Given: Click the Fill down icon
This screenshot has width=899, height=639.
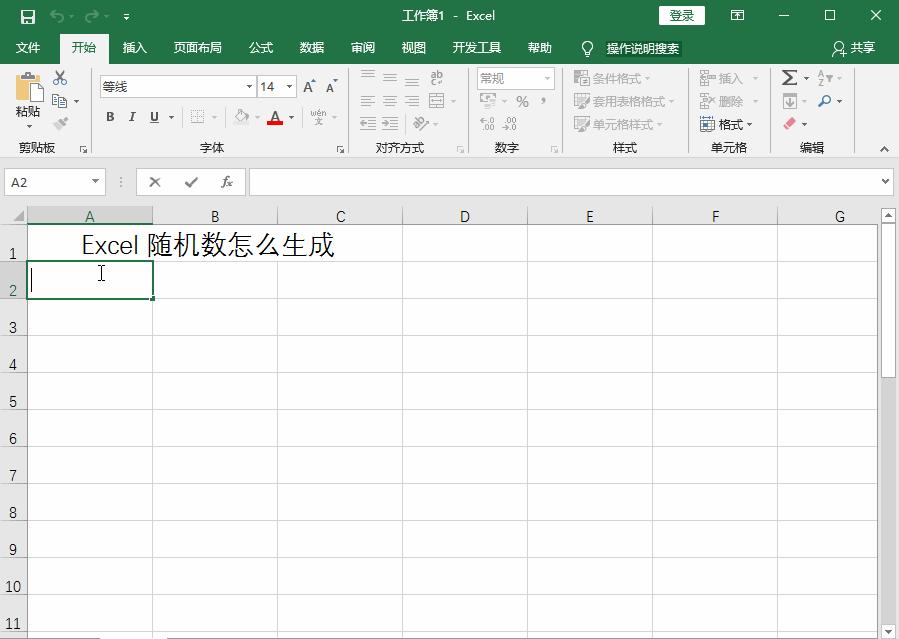Looking at the screenshot, I should coord(789,101).
